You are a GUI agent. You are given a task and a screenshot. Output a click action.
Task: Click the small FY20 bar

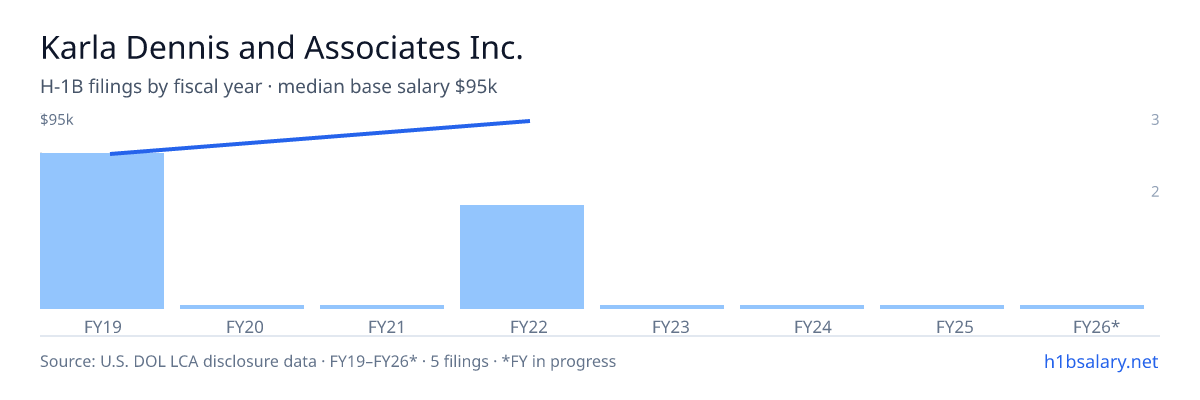pyautogui.click(x=242, y=307)
